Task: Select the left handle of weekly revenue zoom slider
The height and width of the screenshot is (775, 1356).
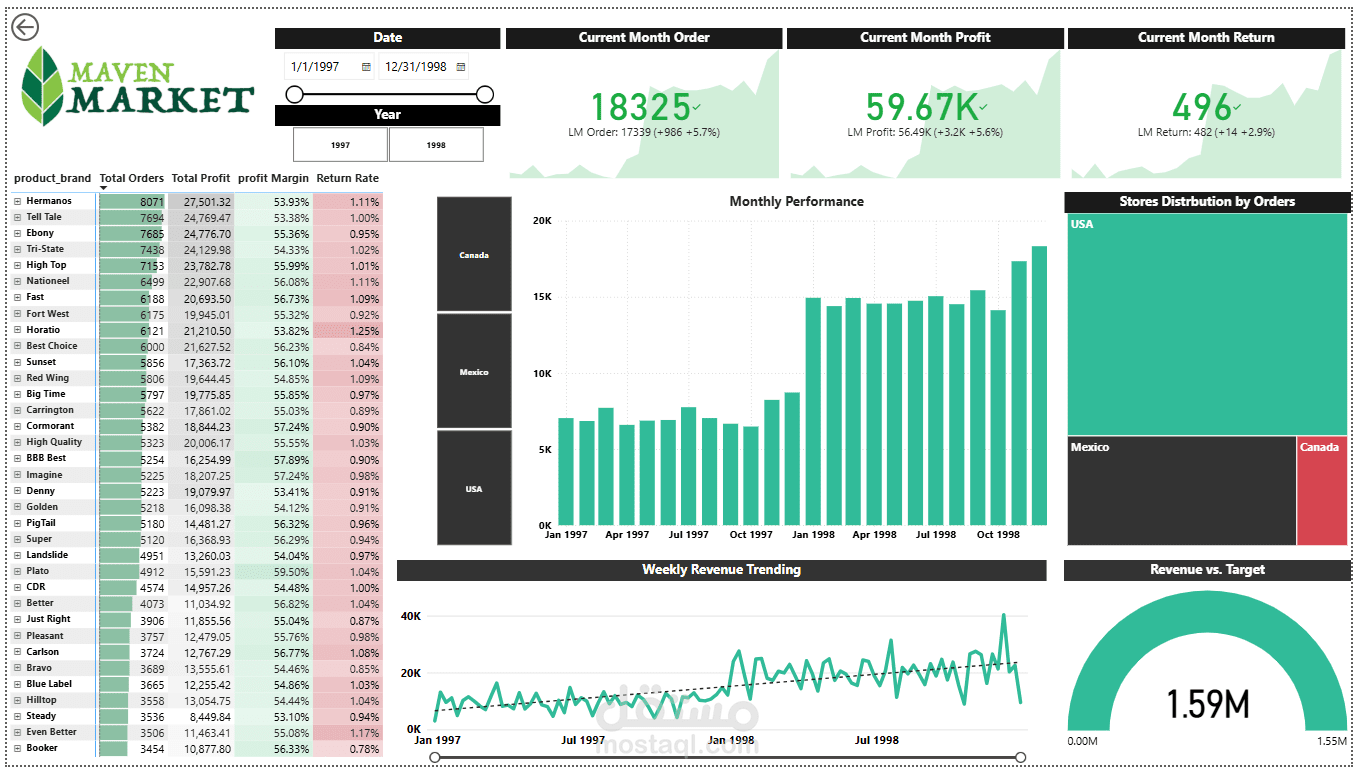Action: tap(434, 758)
